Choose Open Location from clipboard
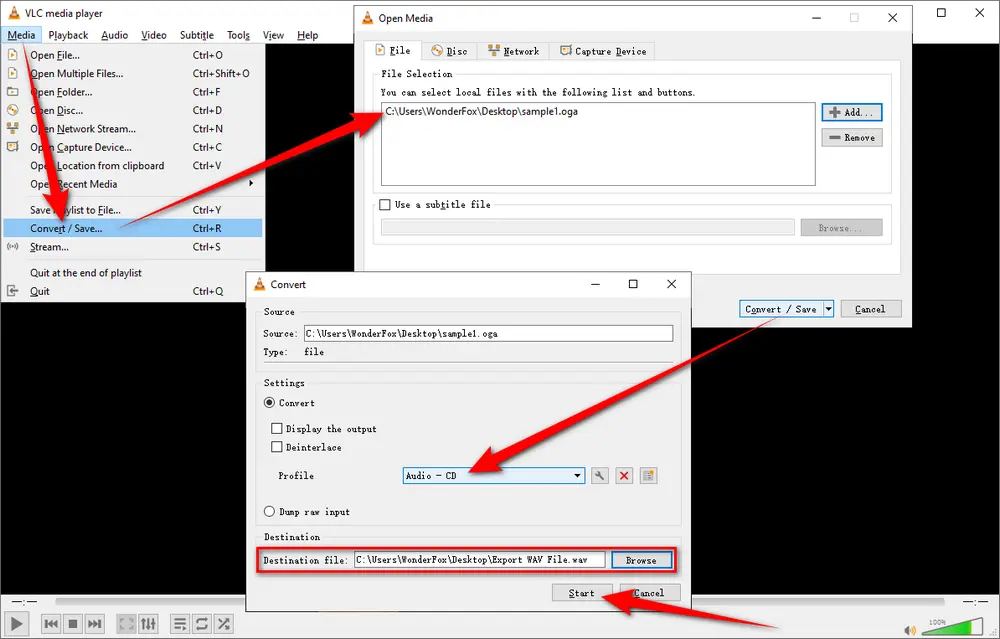Image resolution: width=1000 pixels, height=639 pixels. pos(133,166)
